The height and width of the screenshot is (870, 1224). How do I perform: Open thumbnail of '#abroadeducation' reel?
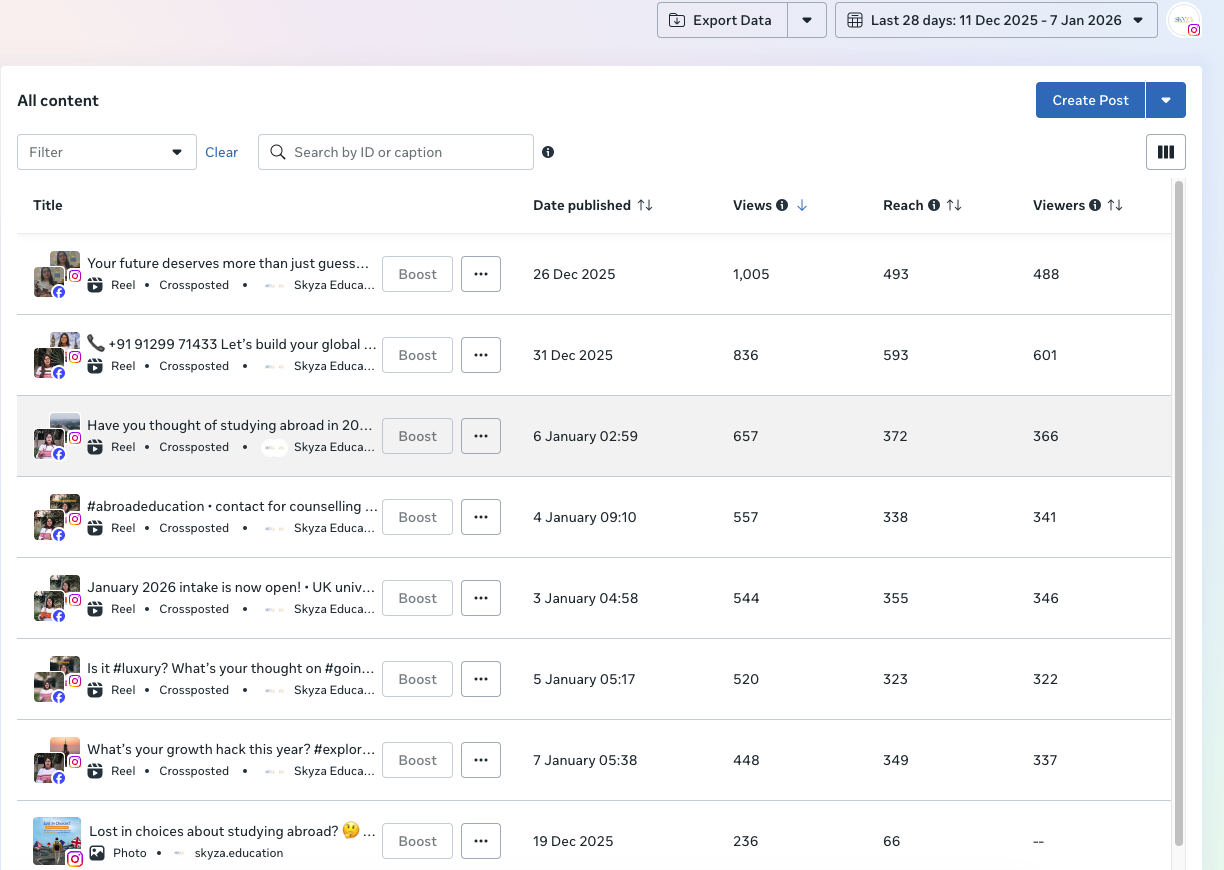[57, 517]
